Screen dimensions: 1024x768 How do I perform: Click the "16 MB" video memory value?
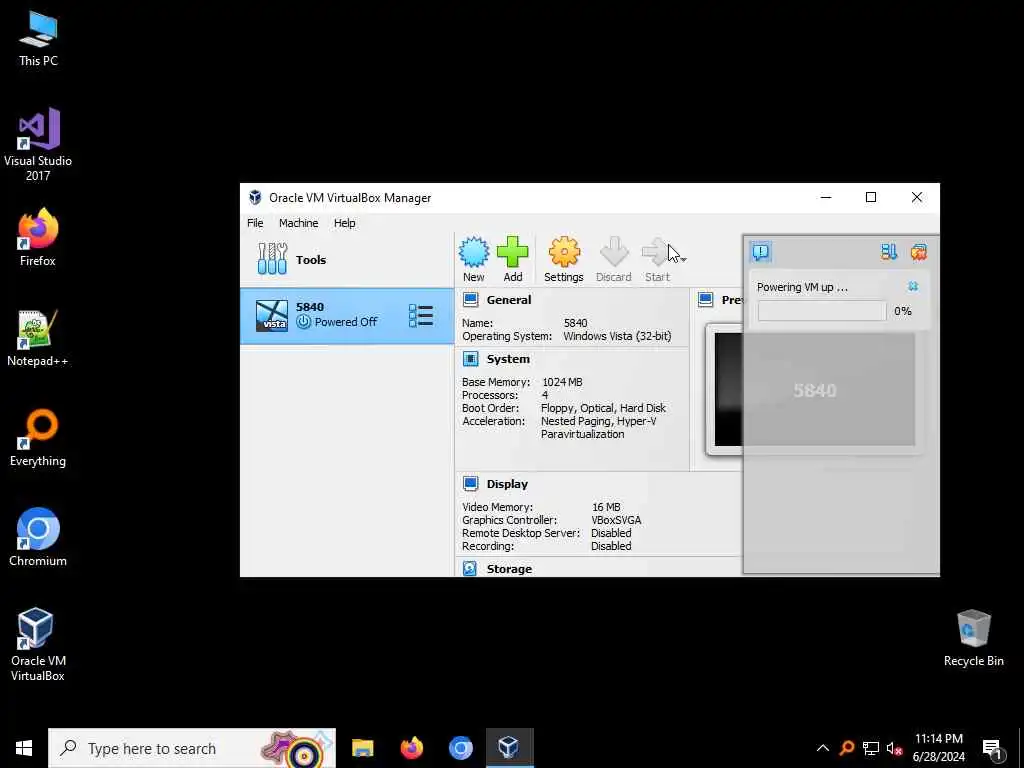(x=606, y=507)
